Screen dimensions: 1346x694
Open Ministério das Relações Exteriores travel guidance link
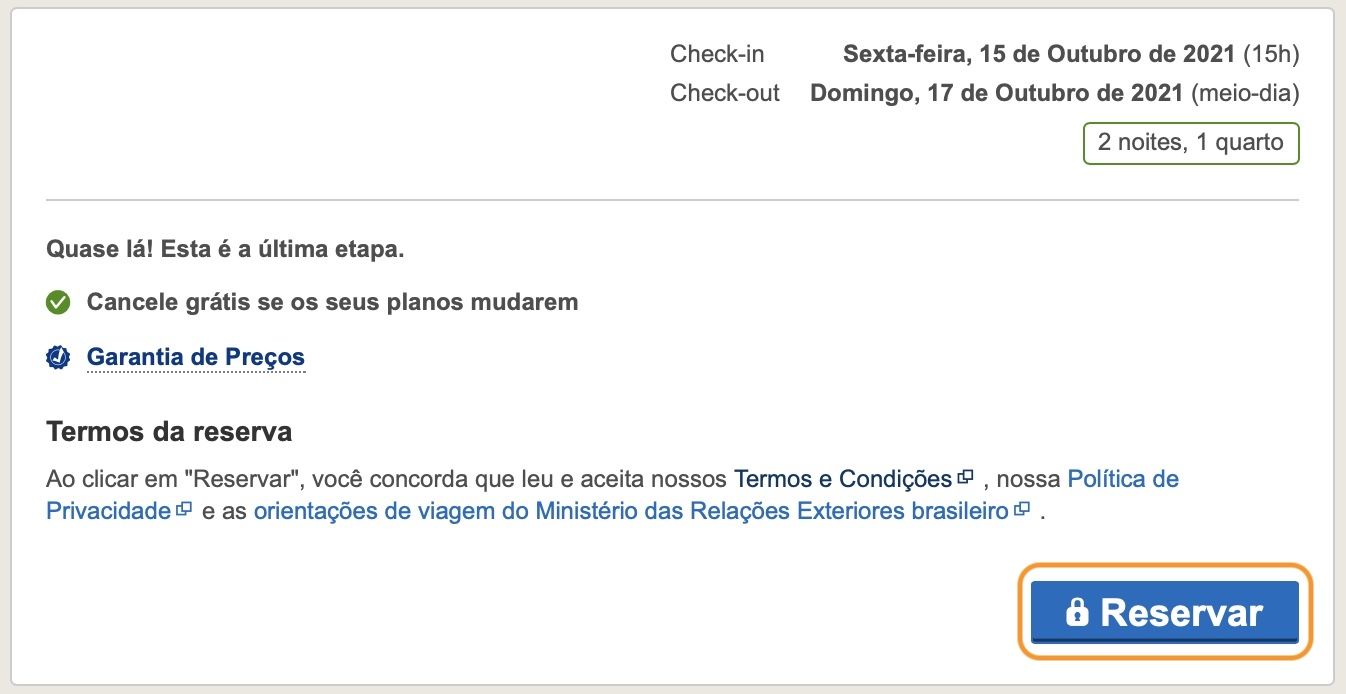[631, 511]
